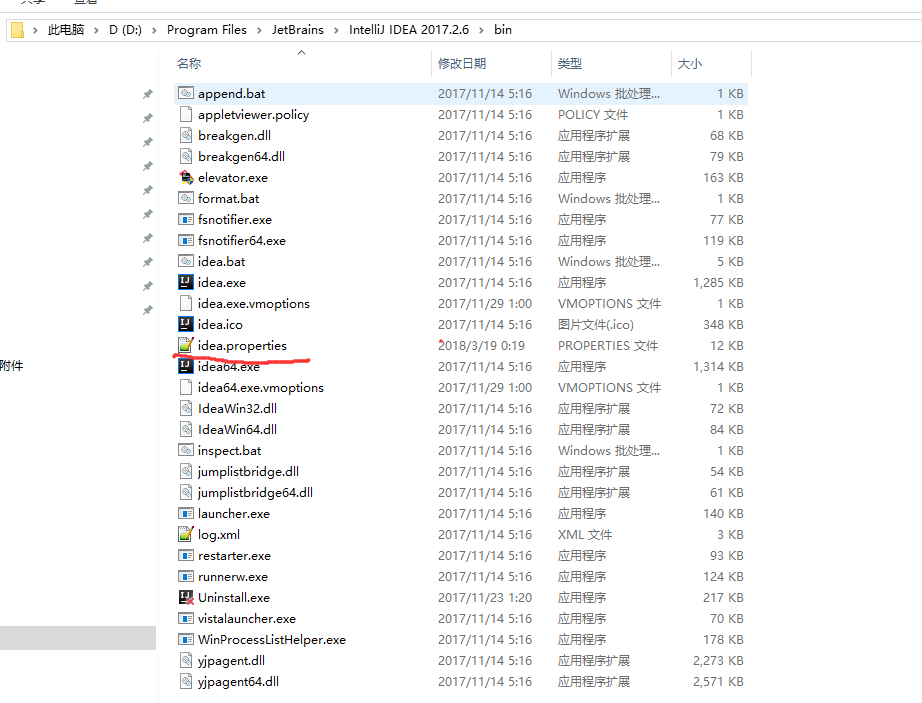922x703 pixels.
Task: Expand the chevron after D (D:) in path
Action: 154,30
